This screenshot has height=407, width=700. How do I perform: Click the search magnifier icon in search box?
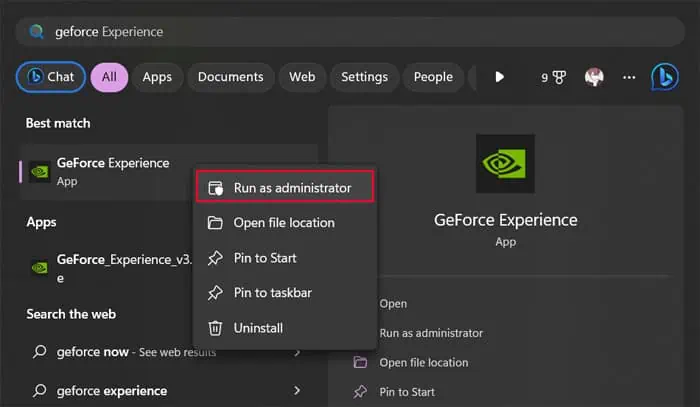(36, 32)
